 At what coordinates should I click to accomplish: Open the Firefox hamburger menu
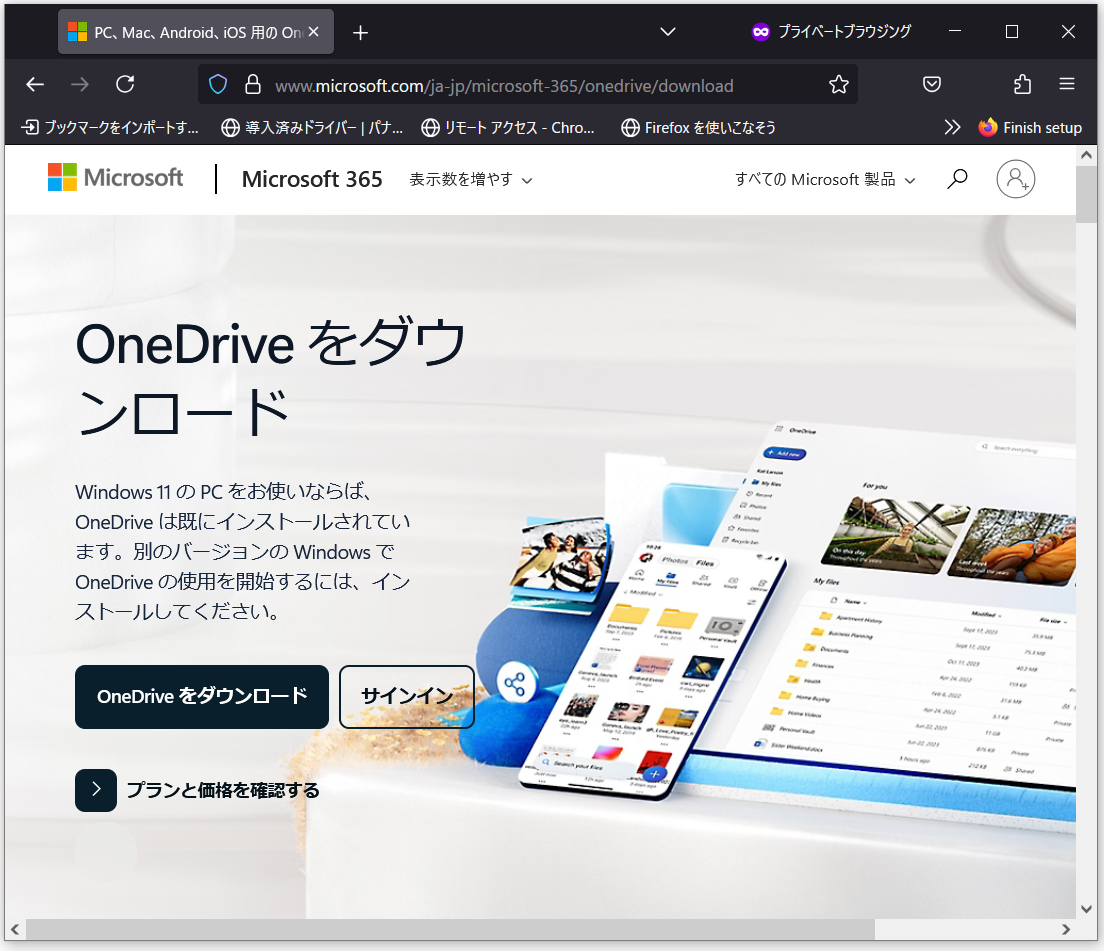point(1067,84)
